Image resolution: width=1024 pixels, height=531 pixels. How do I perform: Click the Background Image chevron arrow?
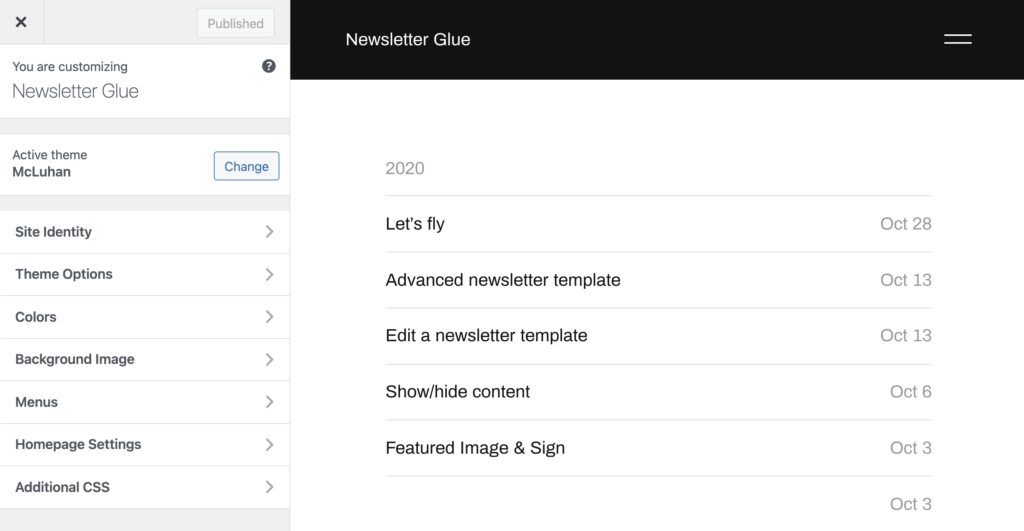[269, 359]
